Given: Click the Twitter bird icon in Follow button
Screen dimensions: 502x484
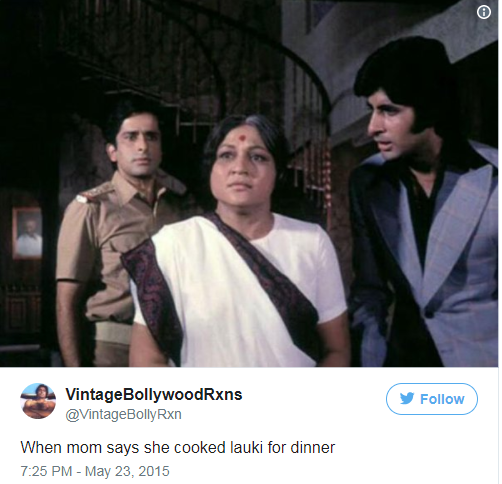Looking at the screenshot, I should click(407, 399).
